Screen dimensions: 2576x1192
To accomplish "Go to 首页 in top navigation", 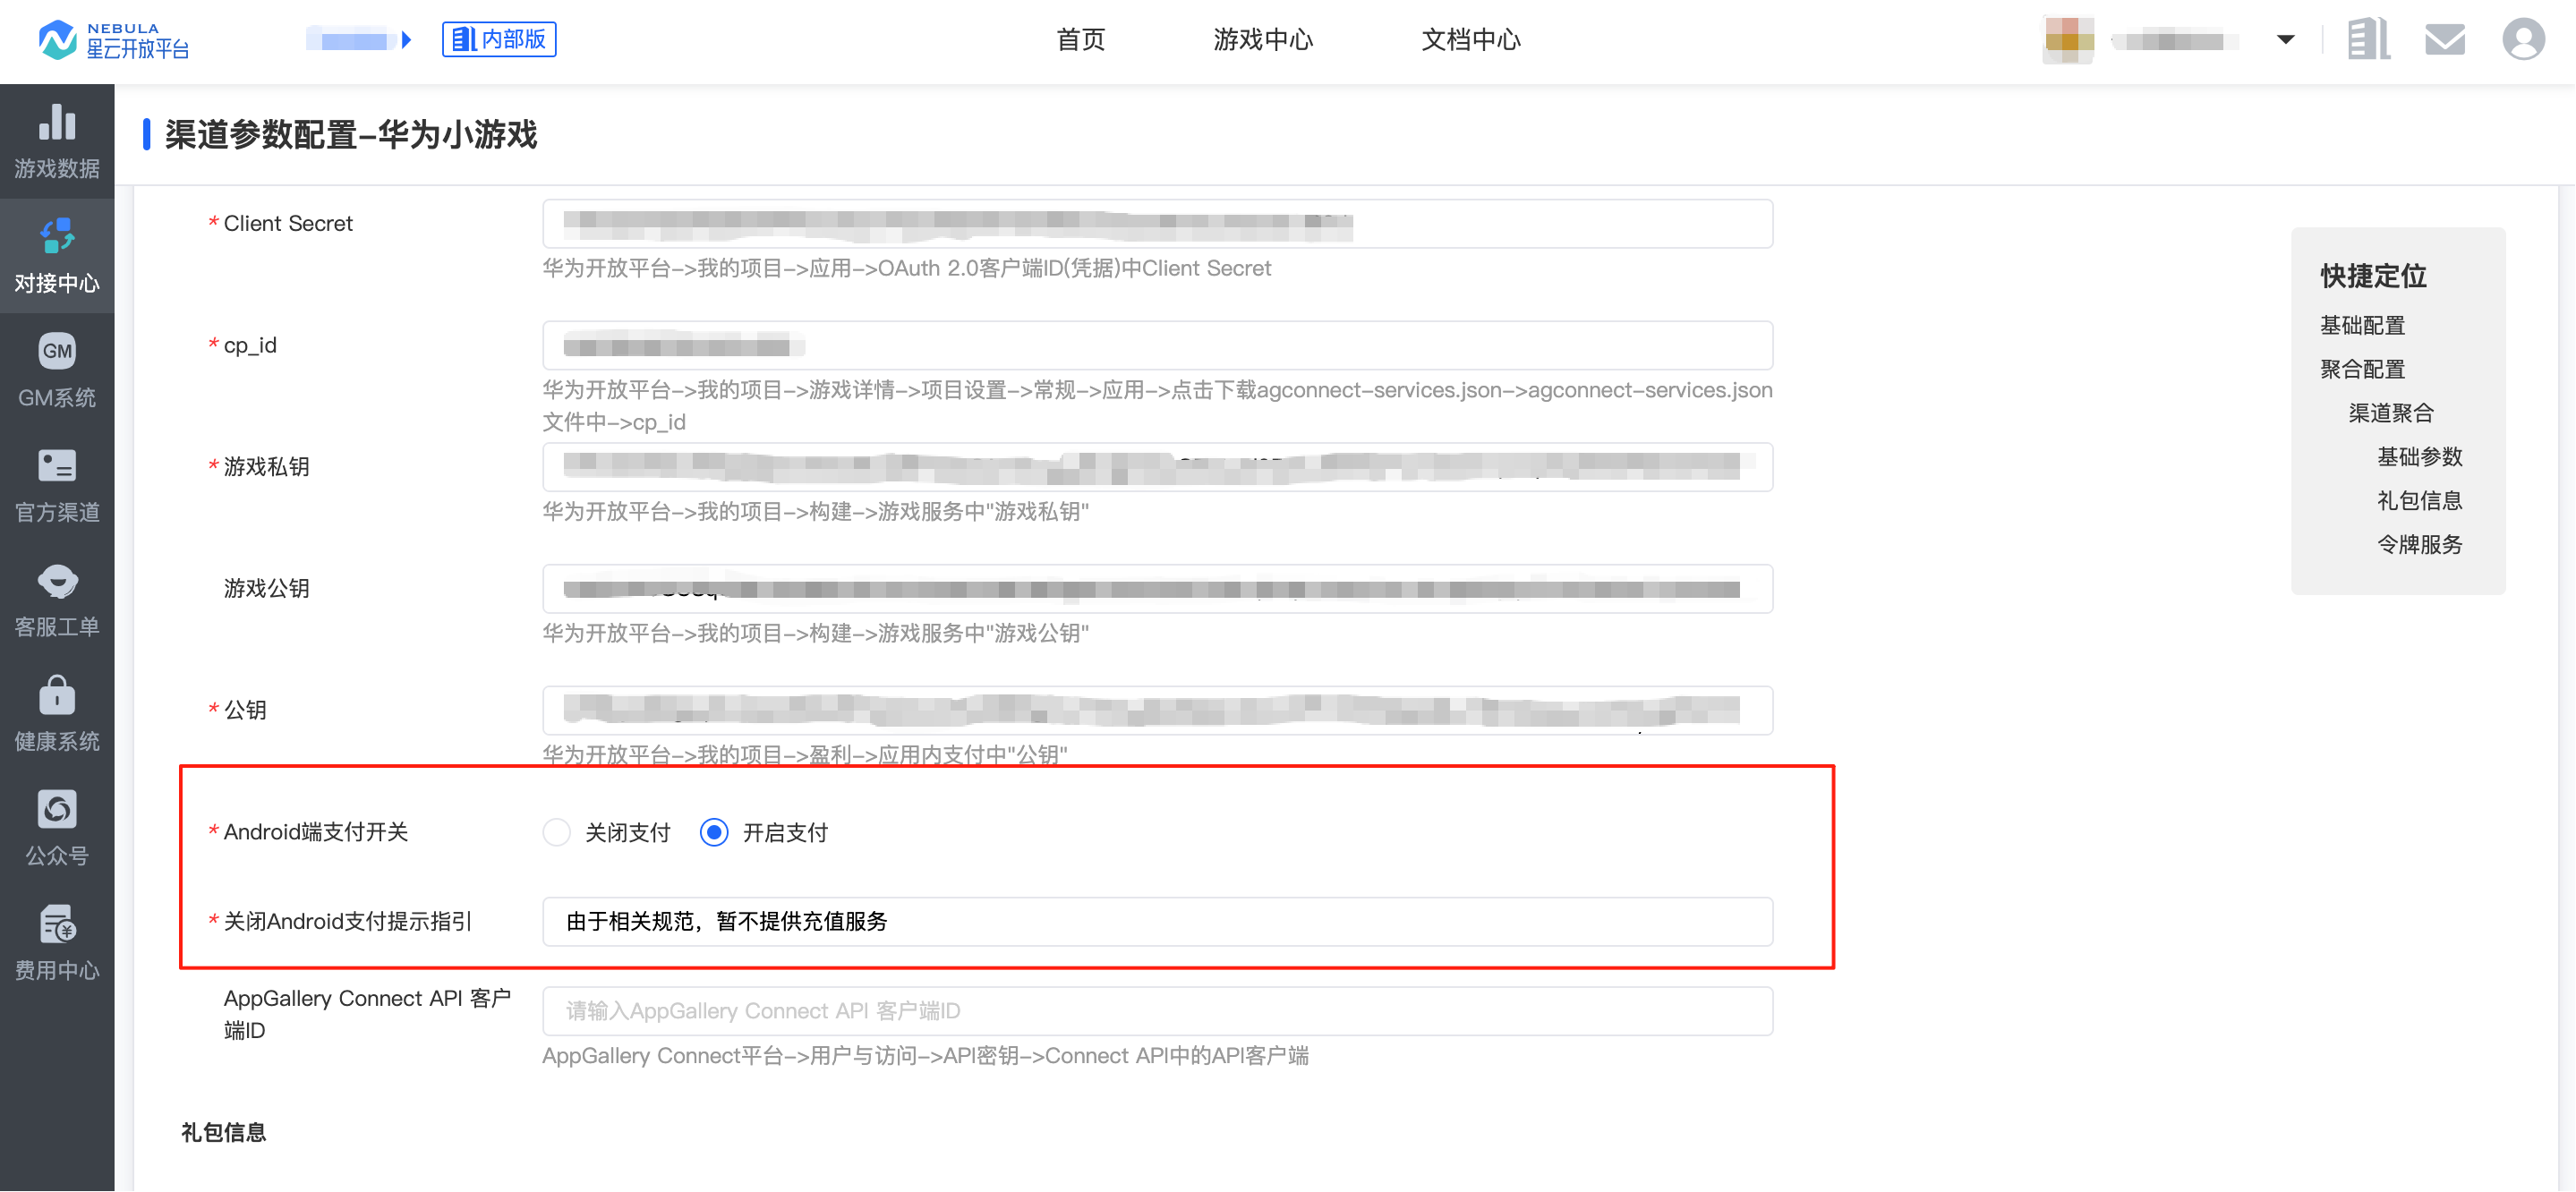I will point(1081,40).
